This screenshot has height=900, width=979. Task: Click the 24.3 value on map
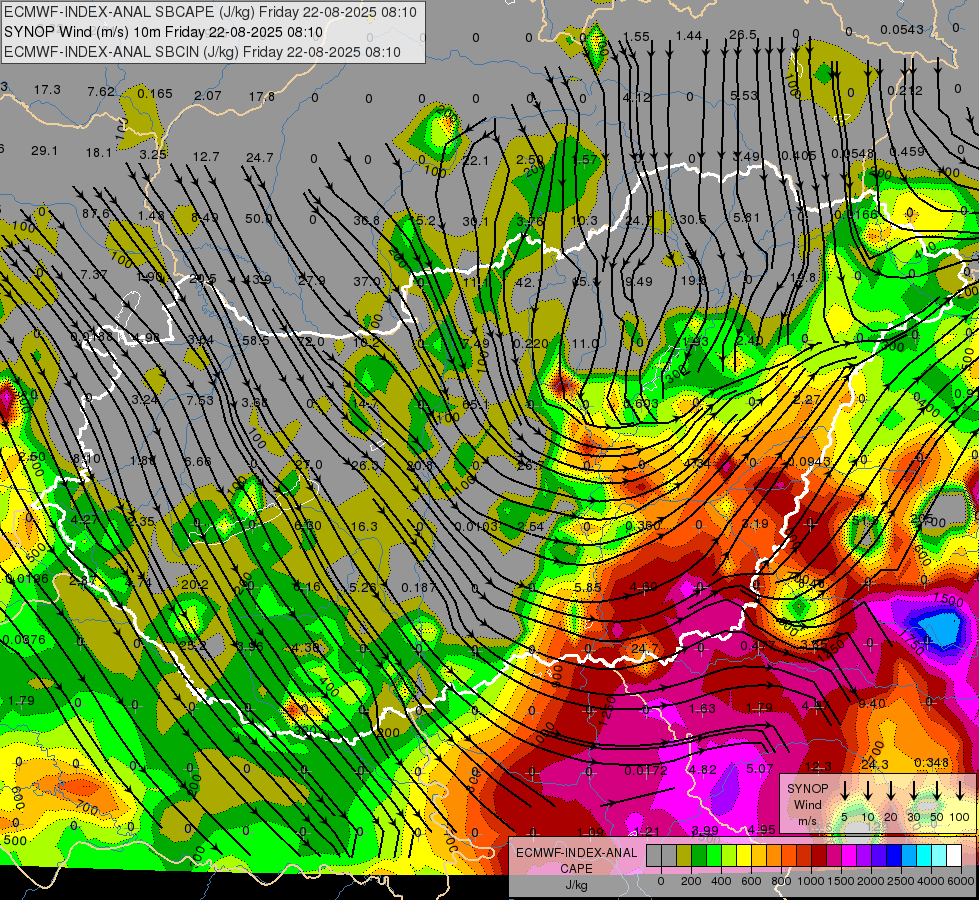tap(875, 764)
